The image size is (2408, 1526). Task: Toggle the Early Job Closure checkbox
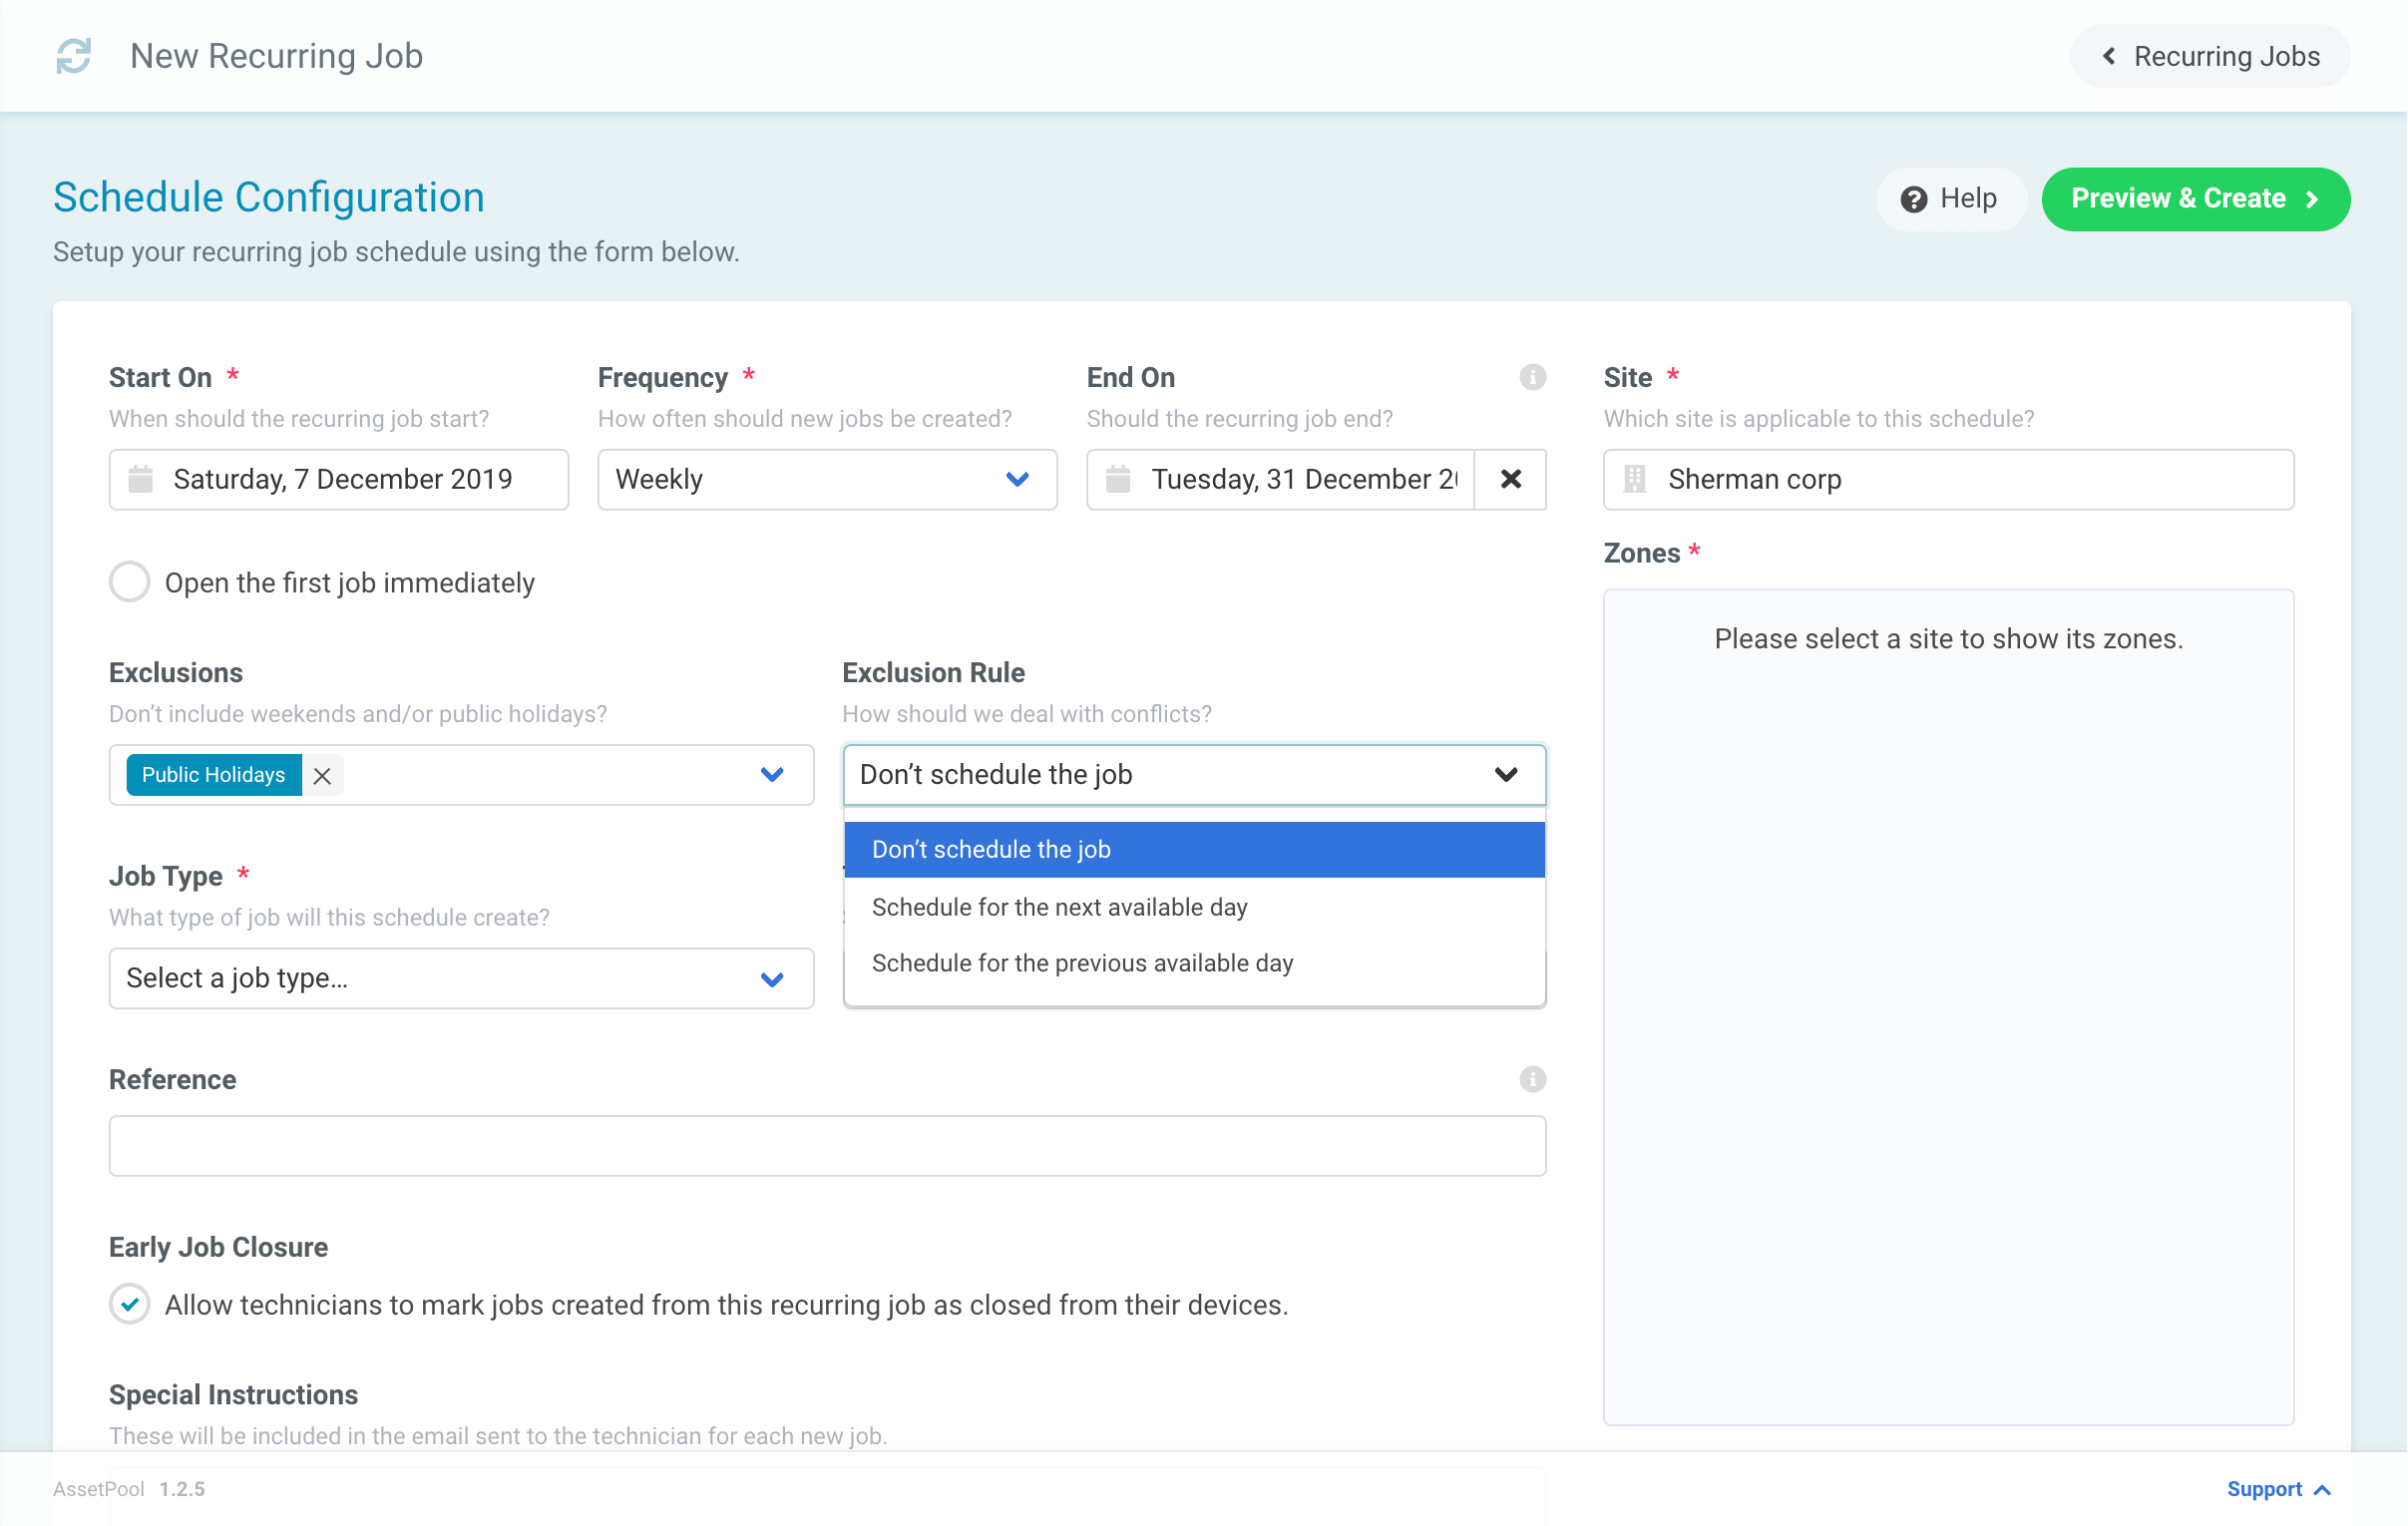click(x=130, y=1304)
